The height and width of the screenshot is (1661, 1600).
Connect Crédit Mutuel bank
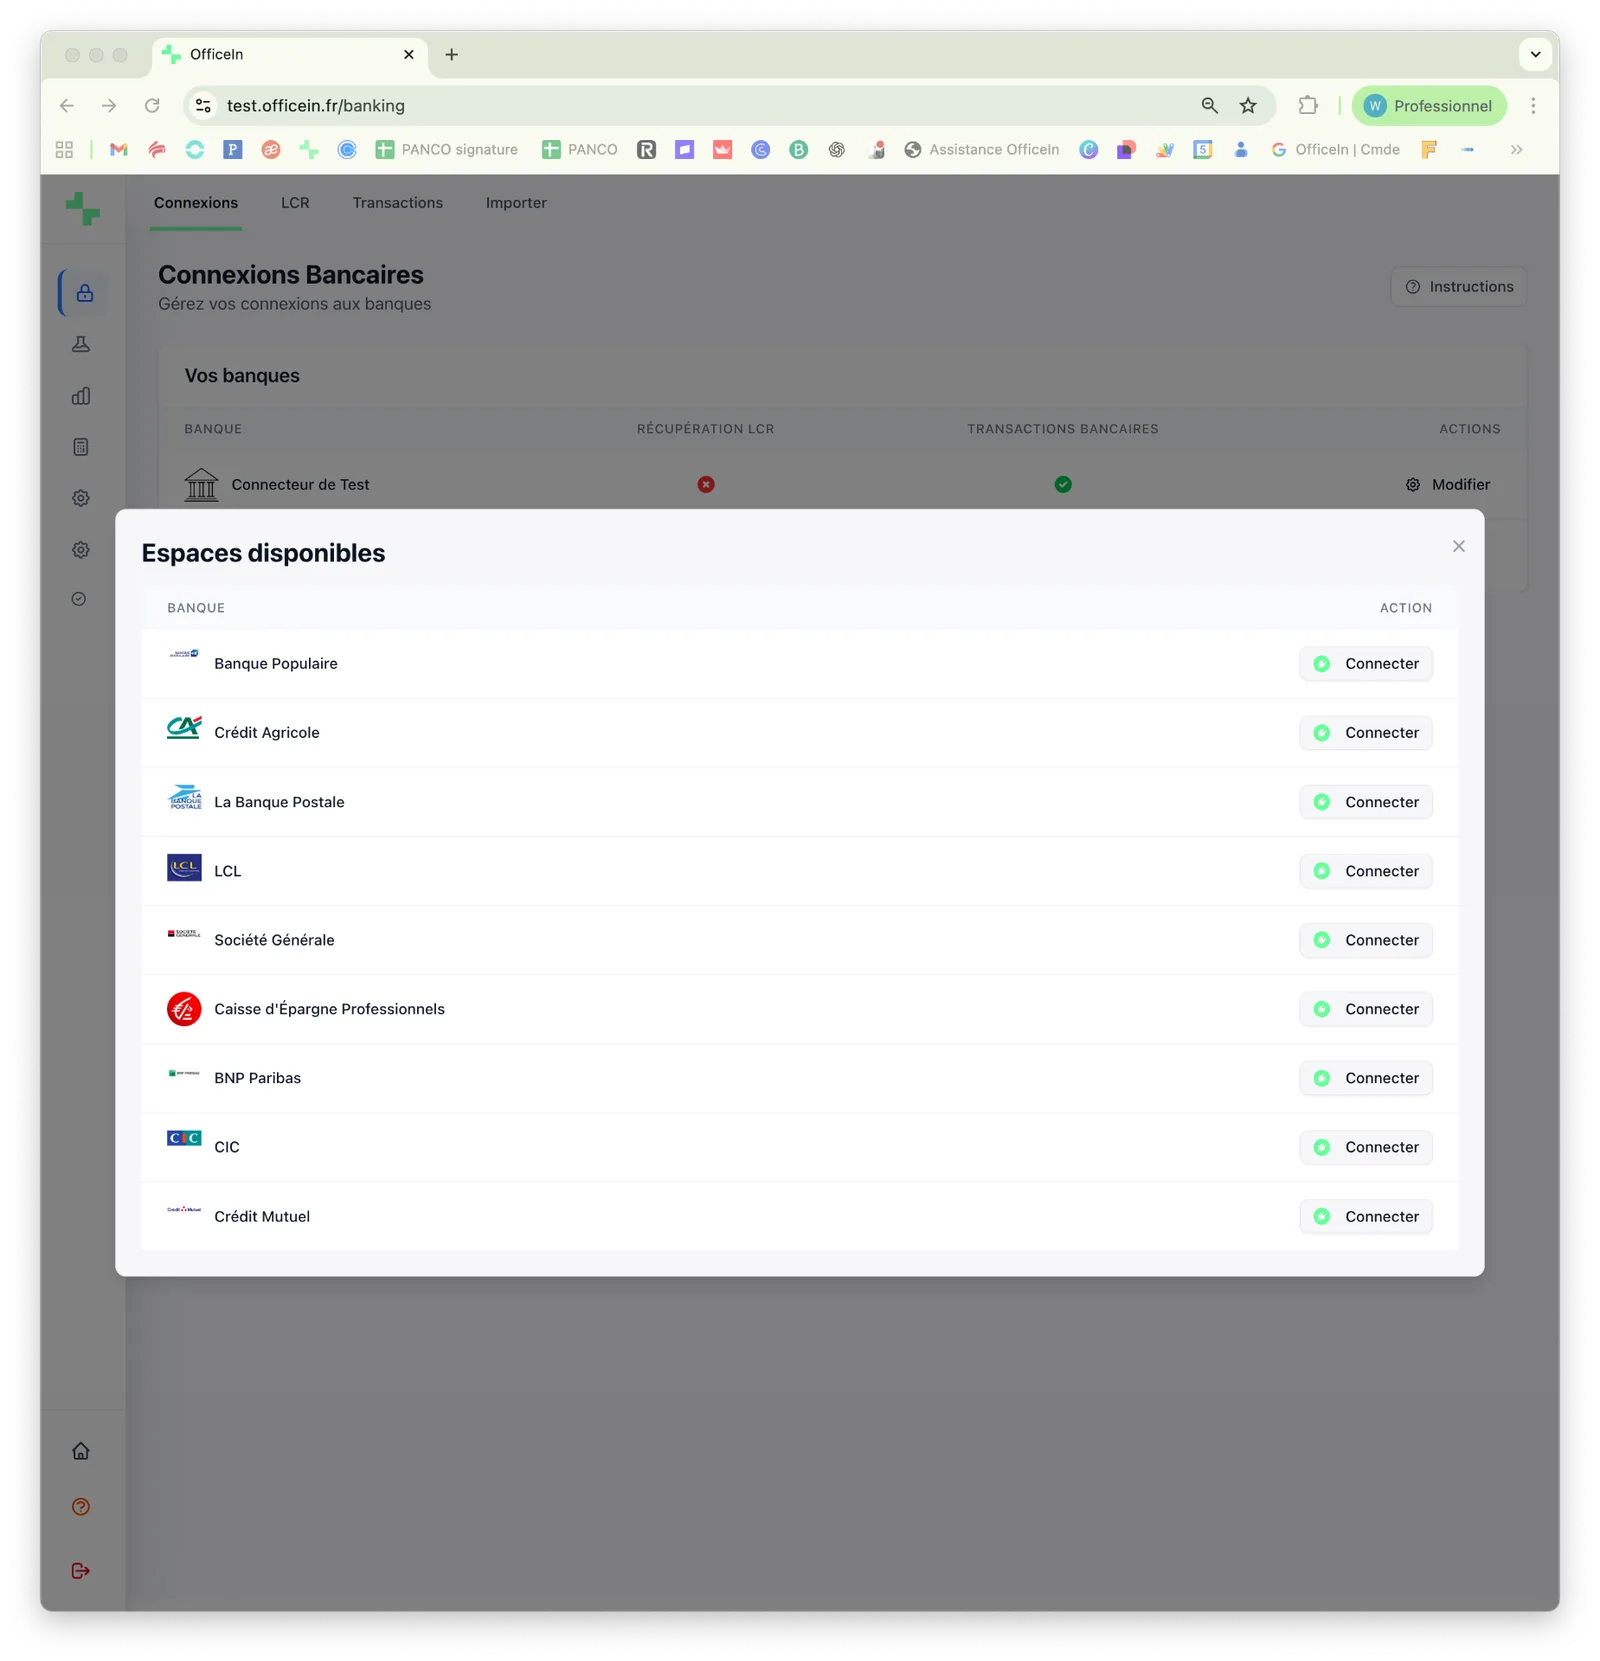click(1366, 1216)
